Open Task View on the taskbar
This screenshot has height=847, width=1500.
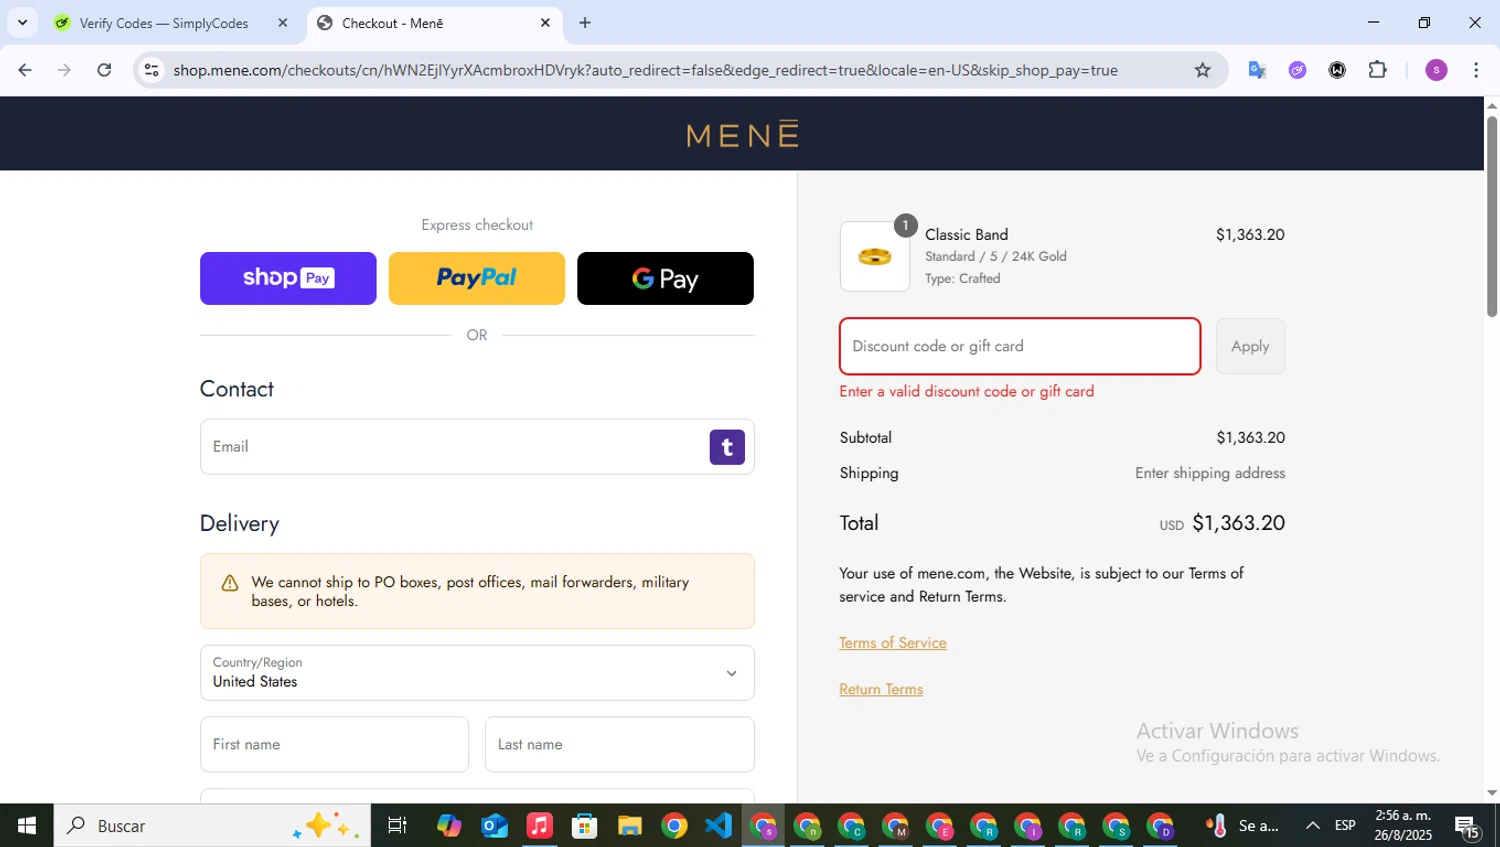coord(397,826)
